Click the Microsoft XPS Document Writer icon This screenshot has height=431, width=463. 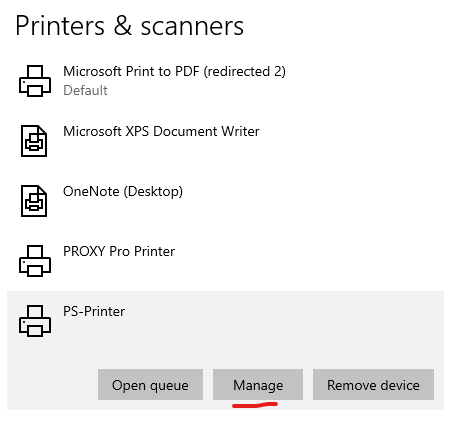coord(34,141)
